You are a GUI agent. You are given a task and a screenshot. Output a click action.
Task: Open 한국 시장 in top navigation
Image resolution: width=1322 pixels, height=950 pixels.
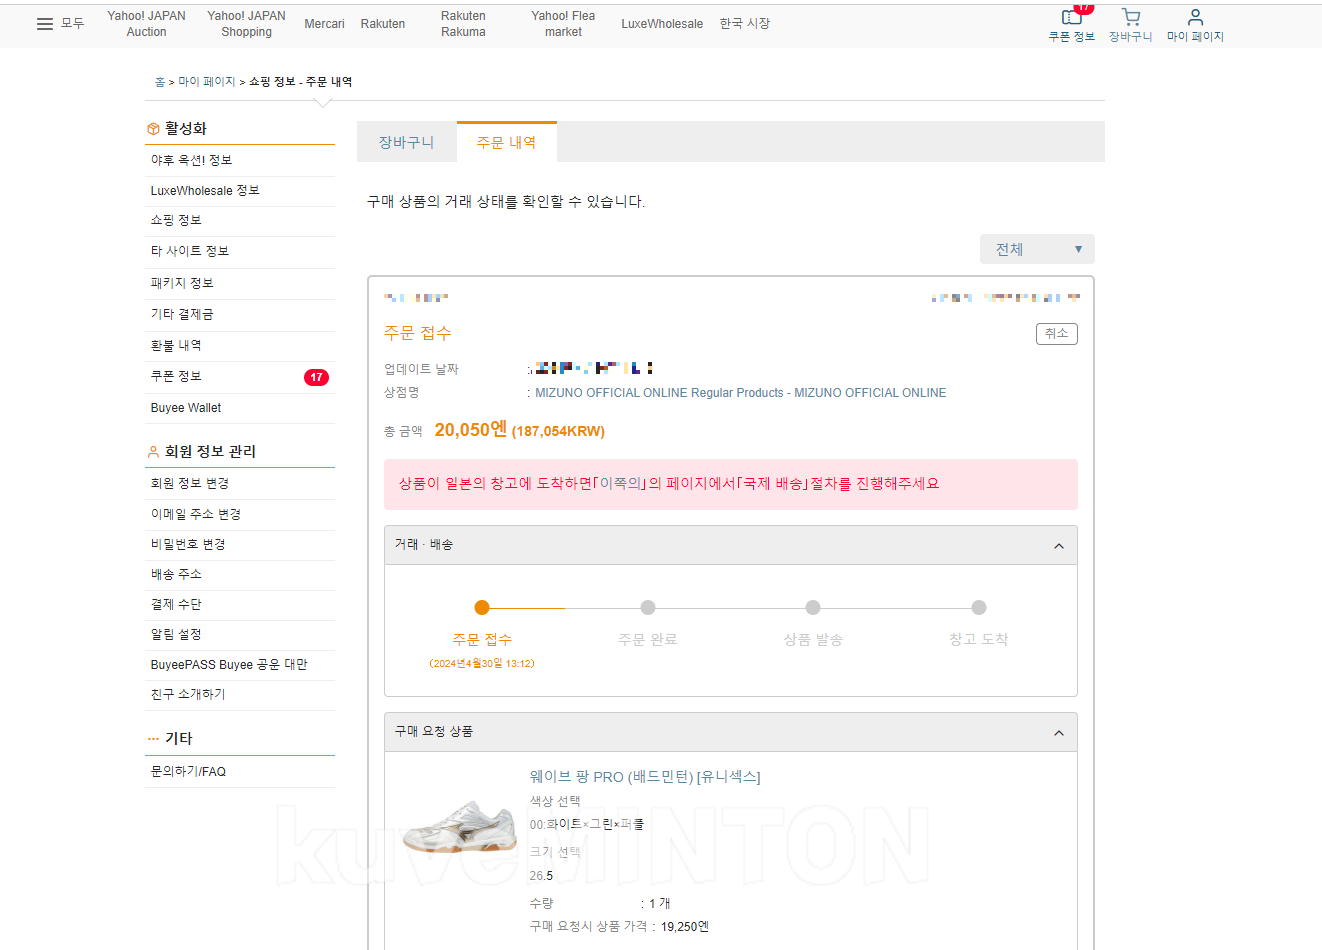pos(745,23)
